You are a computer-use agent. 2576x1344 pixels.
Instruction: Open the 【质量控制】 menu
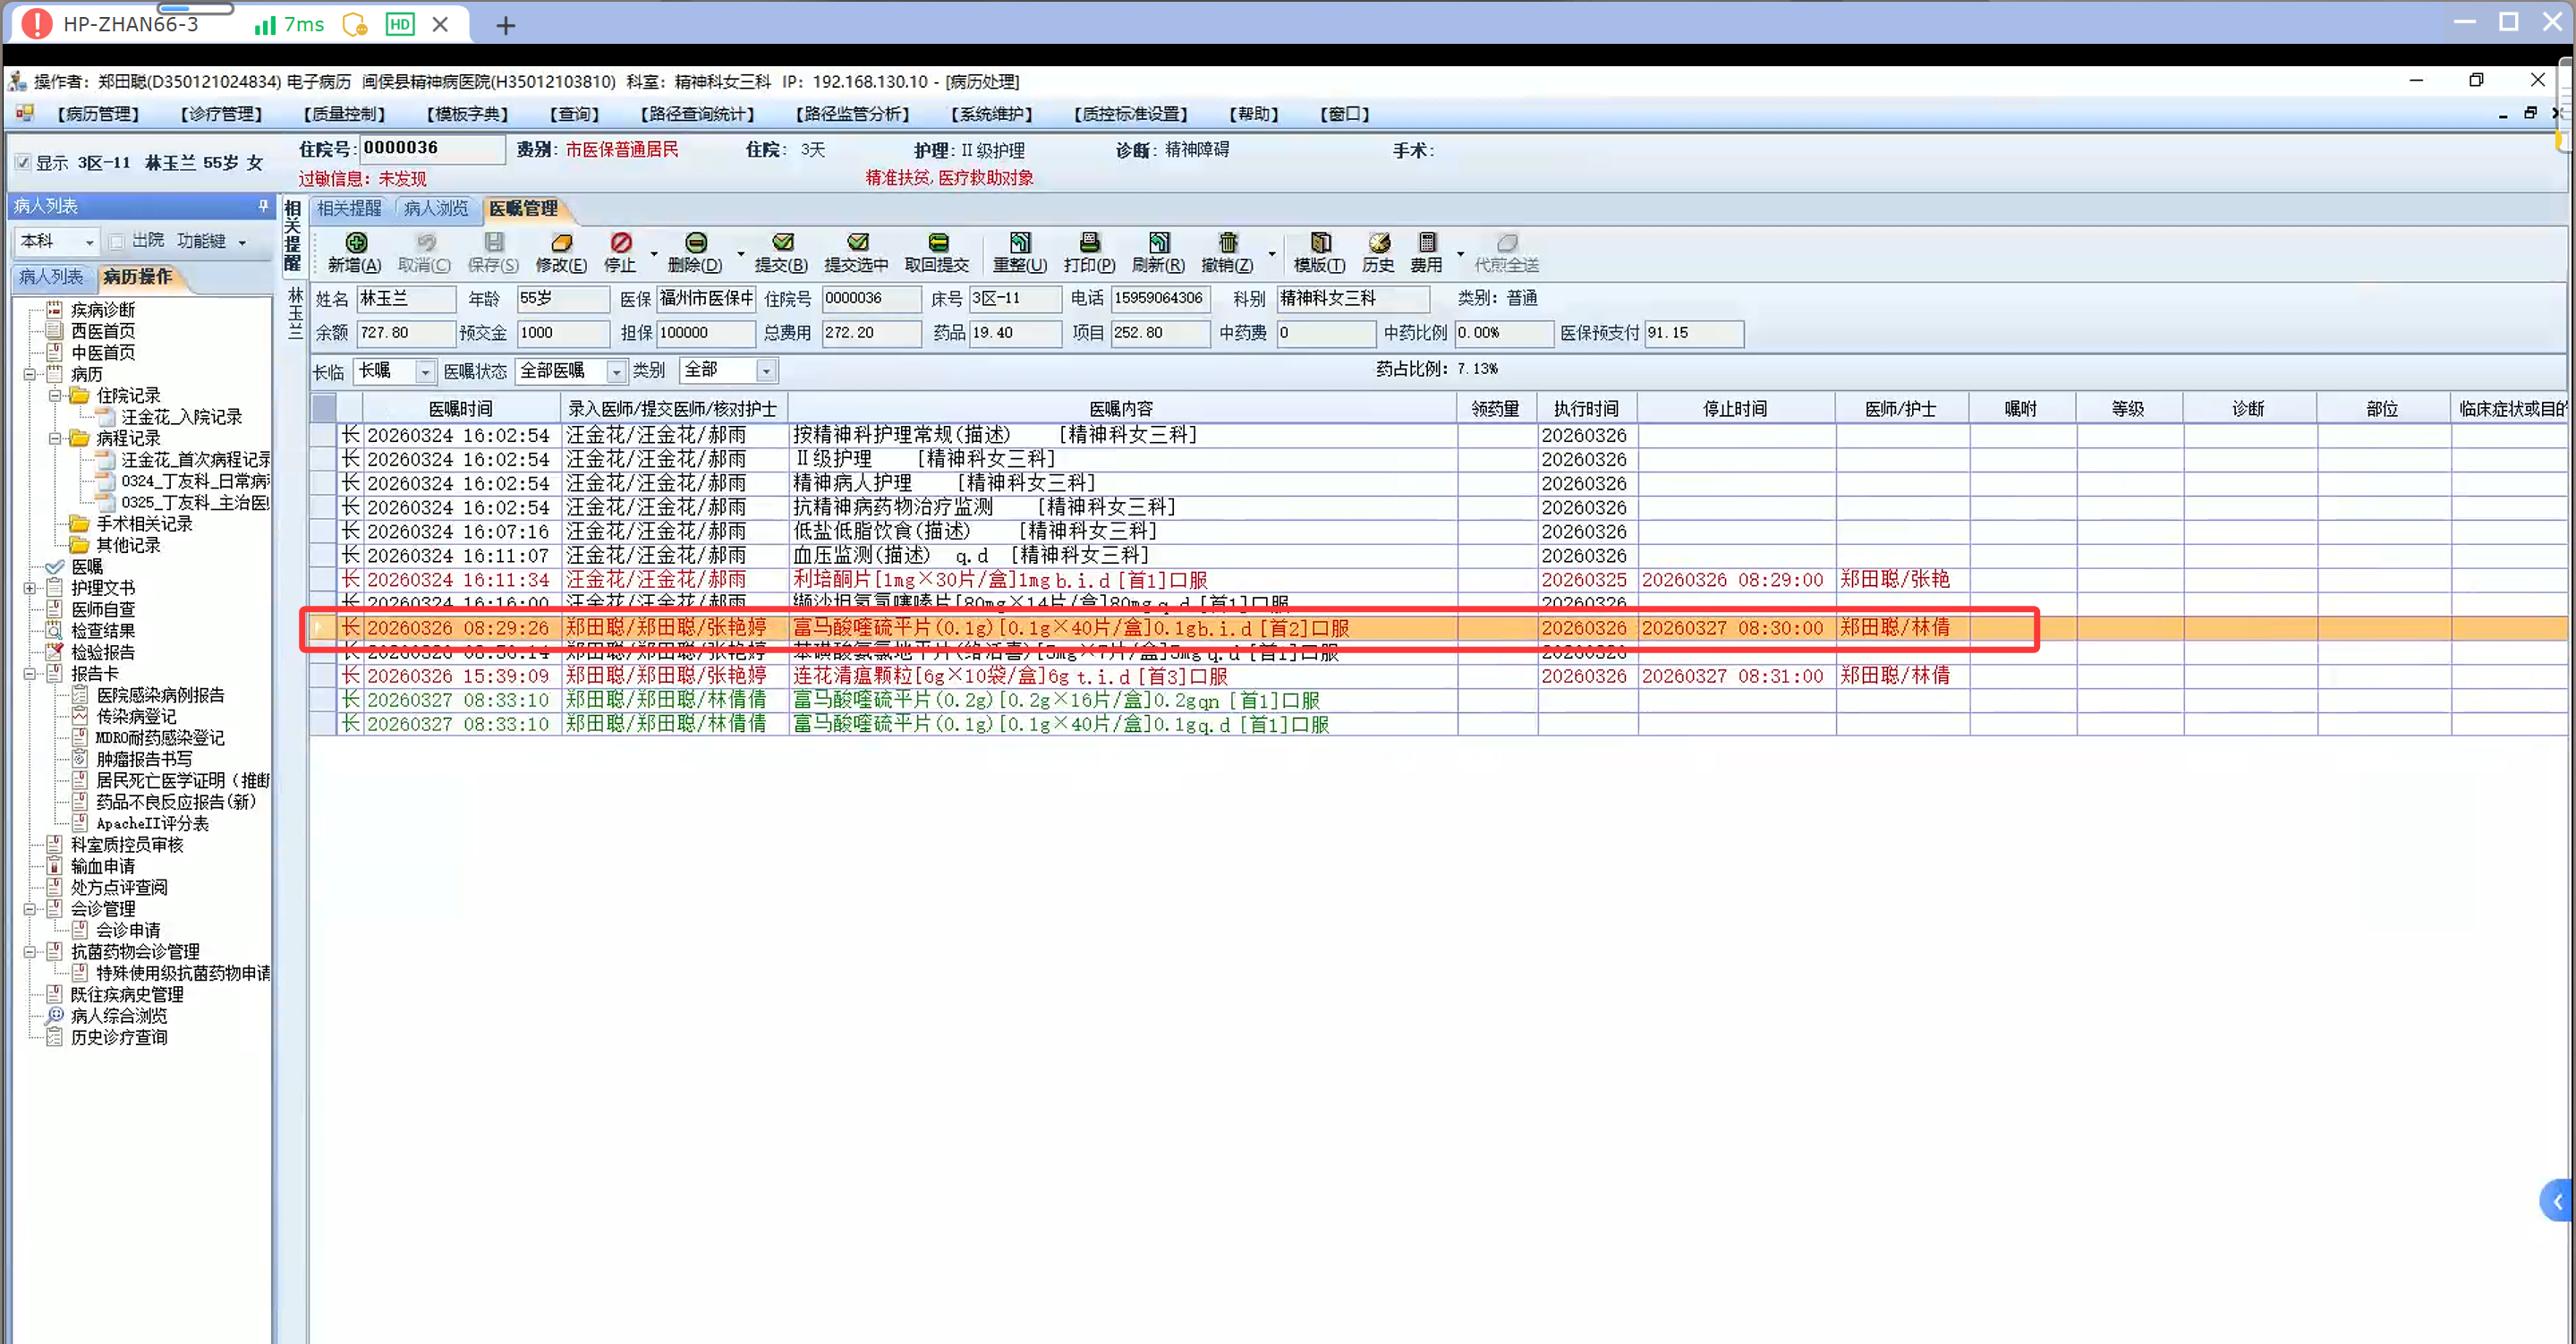click(344, 114)
